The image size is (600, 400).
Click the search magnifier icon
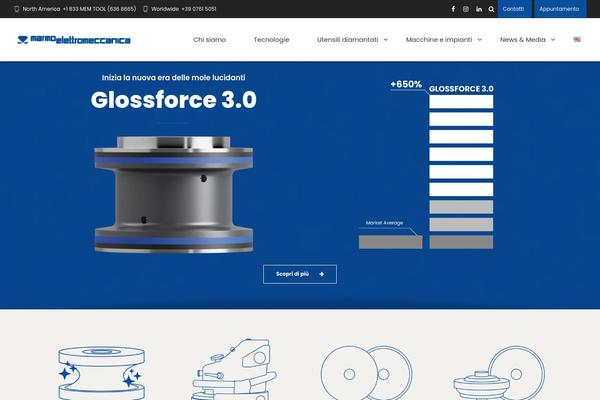point(491,9)
